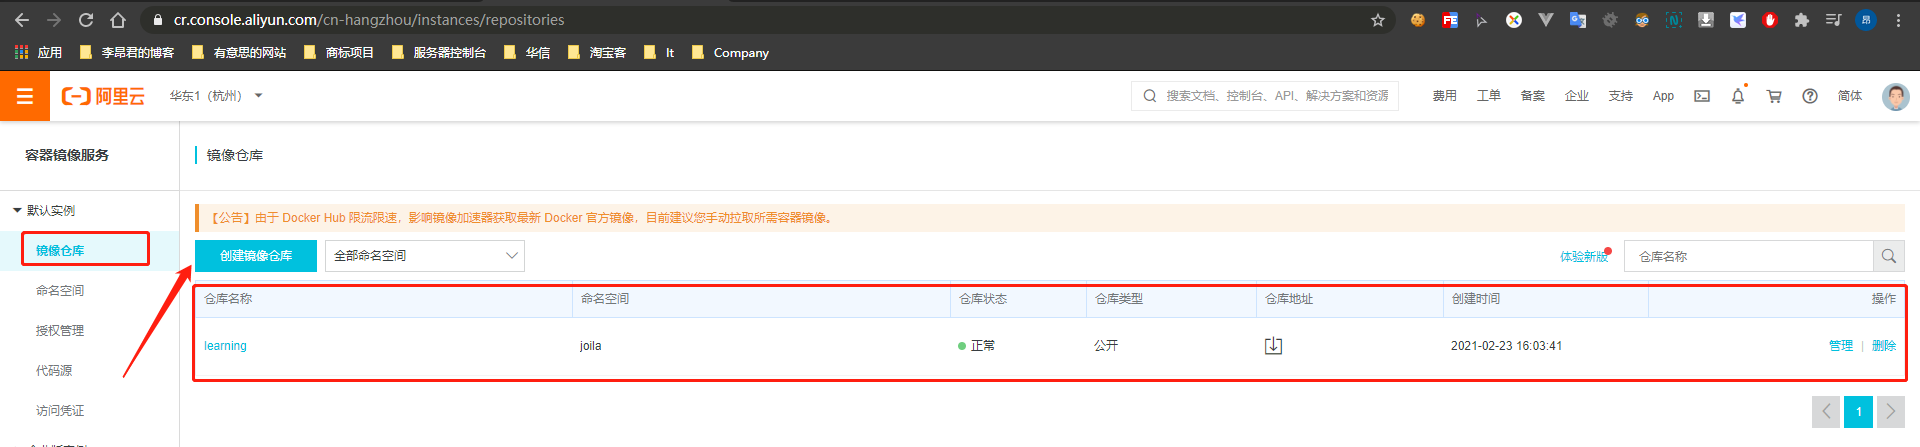Go to next page arrow
Screen dimensions: 1920x447
pos(1890,411)
